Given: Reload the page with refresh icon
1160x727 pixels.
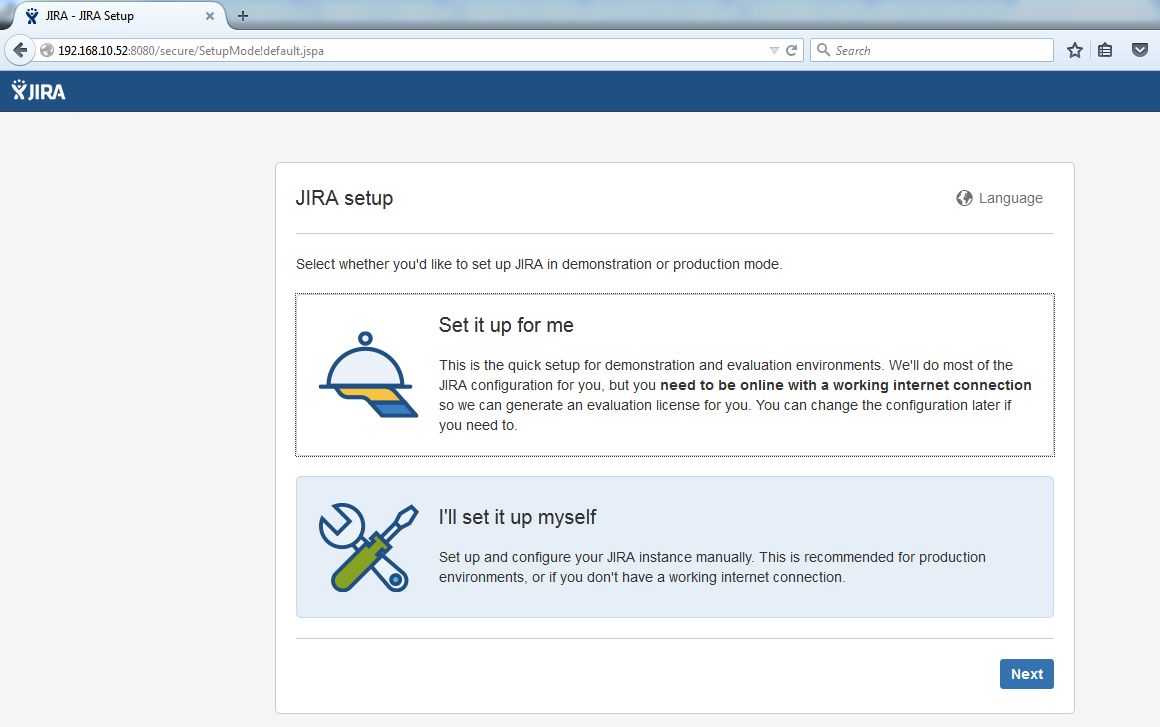Looking at the screenshot, I should tap(792, 50).
